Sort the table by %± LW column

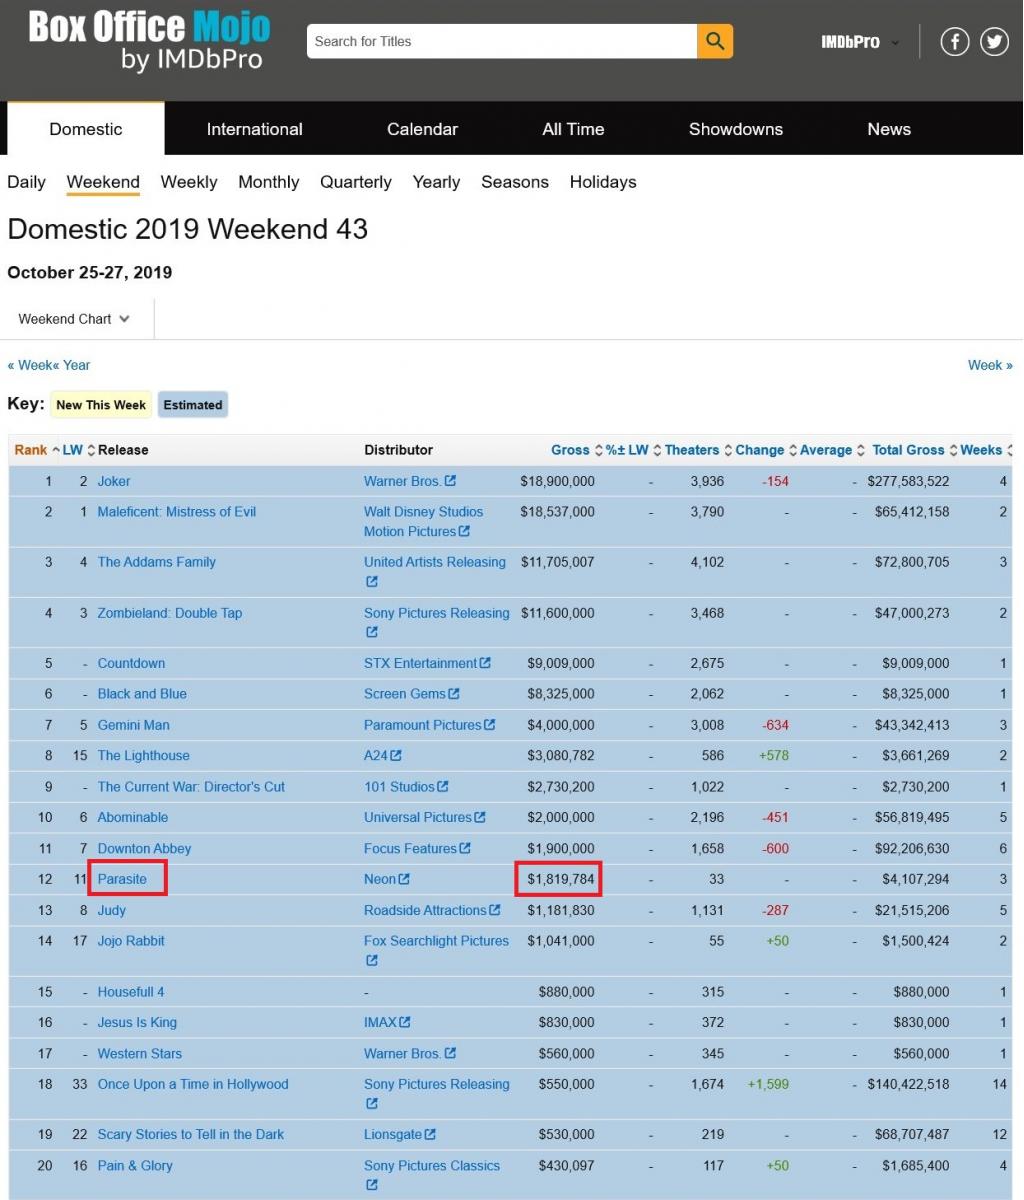pyautogui.click(x=633, y=450)
